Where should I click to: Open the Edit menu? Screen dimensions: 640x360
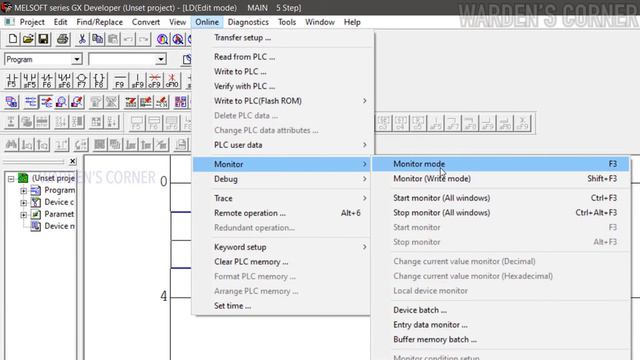pos(60,22)
